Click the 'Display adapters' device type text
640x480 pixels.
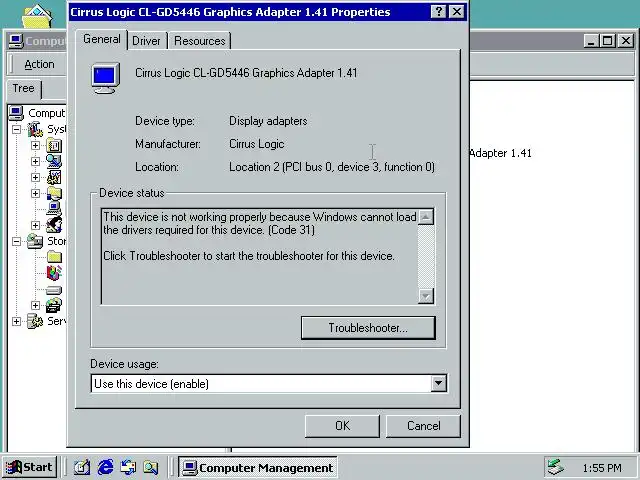[268, 121]
